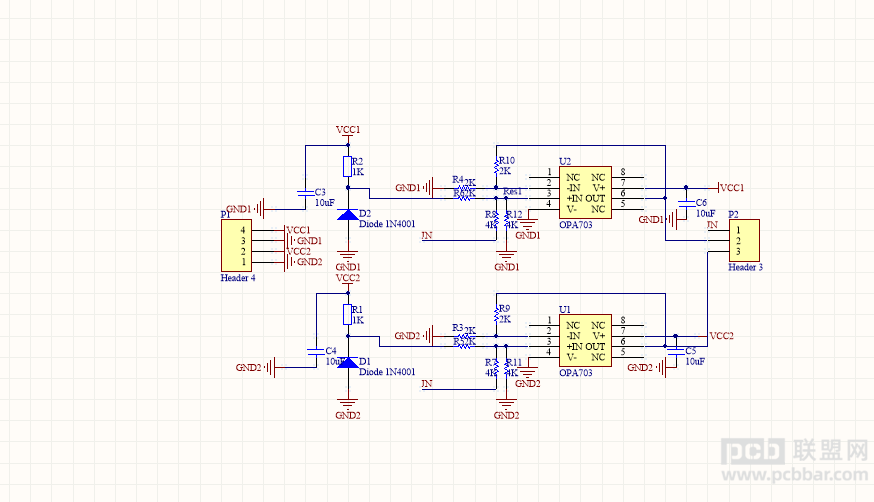Click the GND1 ground symbol below D2

click(348, 256)
